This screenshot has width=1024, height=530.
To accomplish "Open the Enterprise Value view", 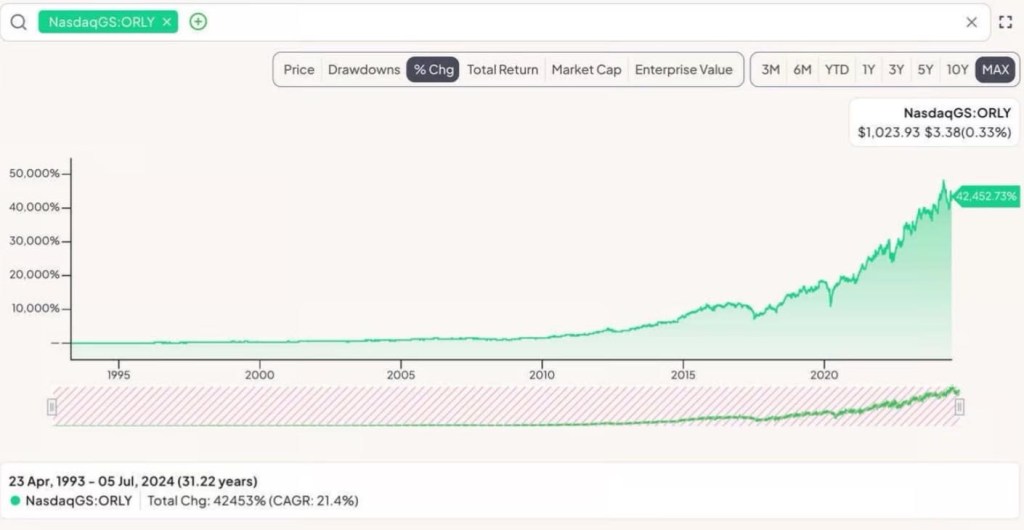I will click(x=683, y=70).
